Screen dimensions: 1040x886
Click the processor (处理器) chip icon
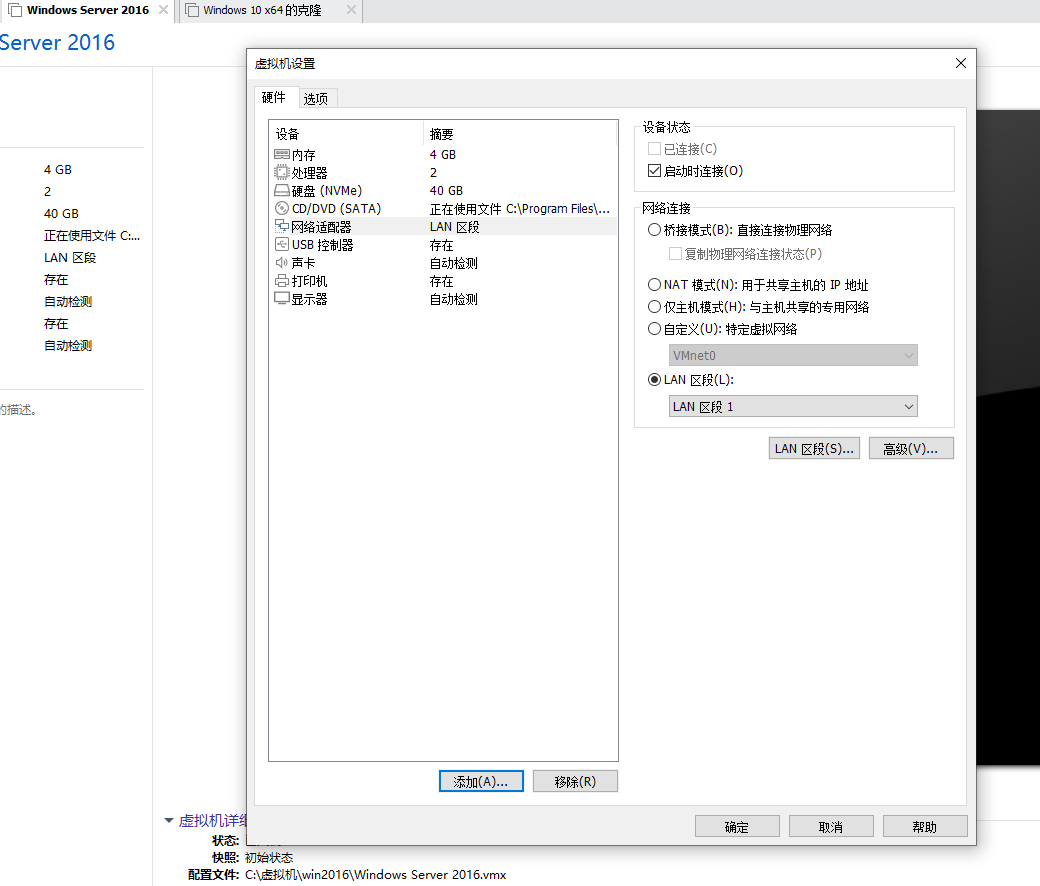(281, 172)
